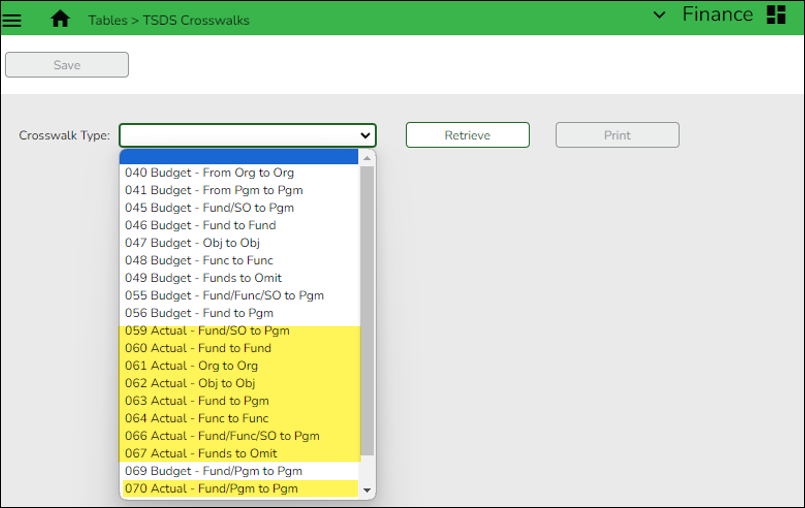
Task: Click the Save button
Action: point(67,65)
